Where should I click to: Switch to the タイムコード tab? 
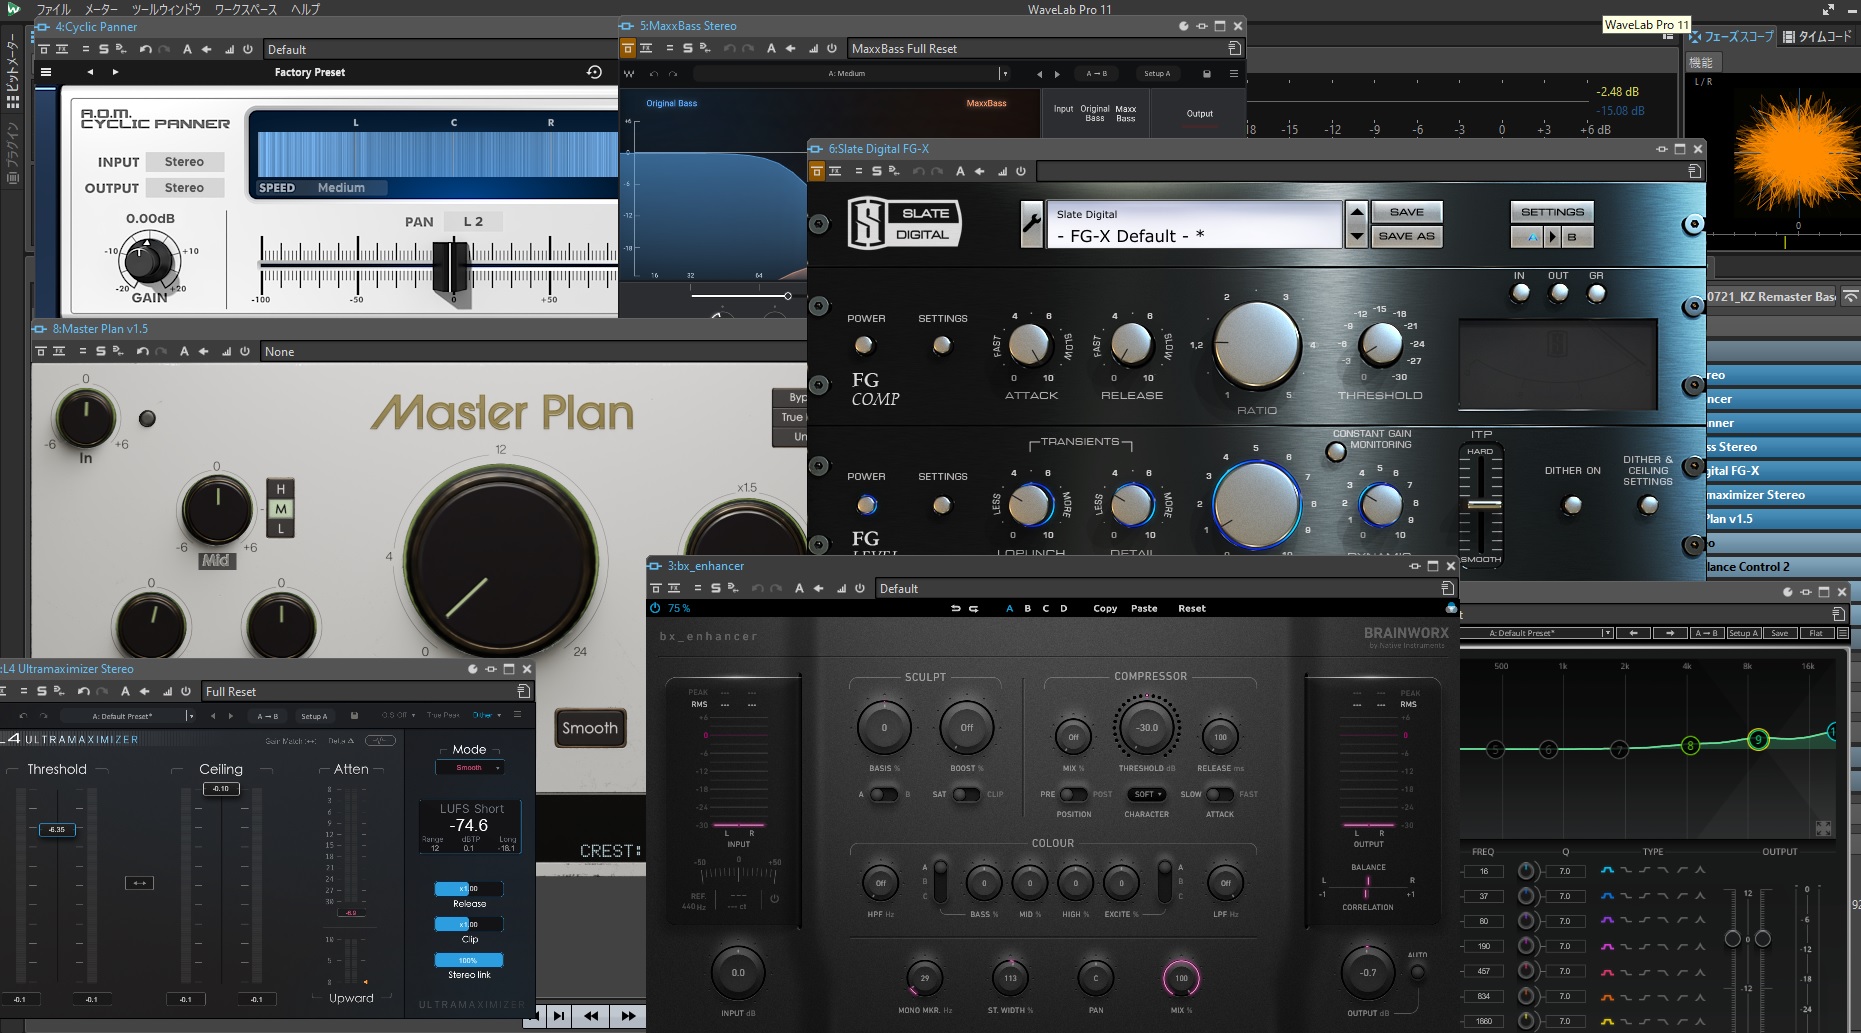point(1817,37)
